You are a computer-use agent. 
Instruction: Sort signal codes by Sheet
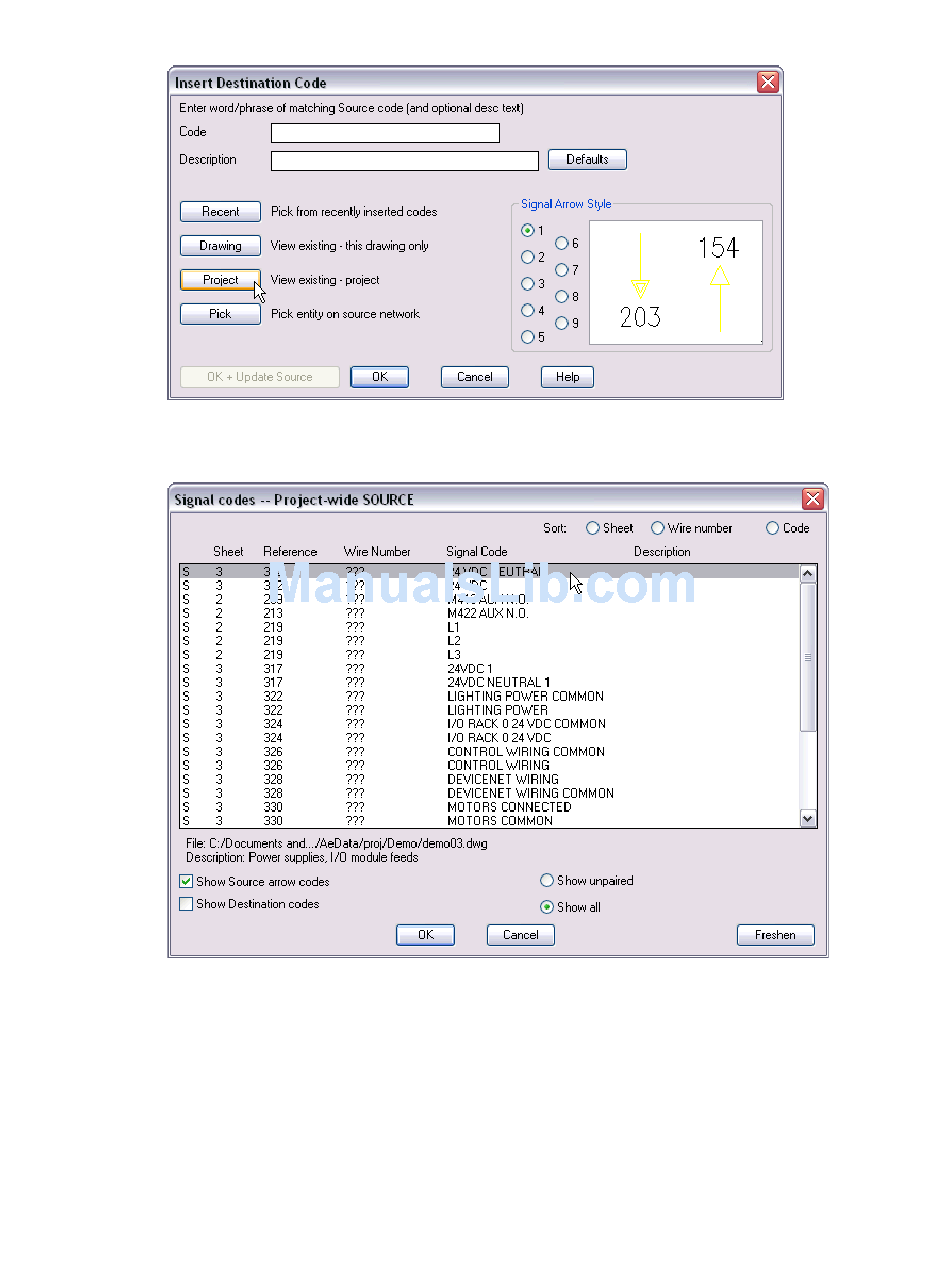click(593, 528)
